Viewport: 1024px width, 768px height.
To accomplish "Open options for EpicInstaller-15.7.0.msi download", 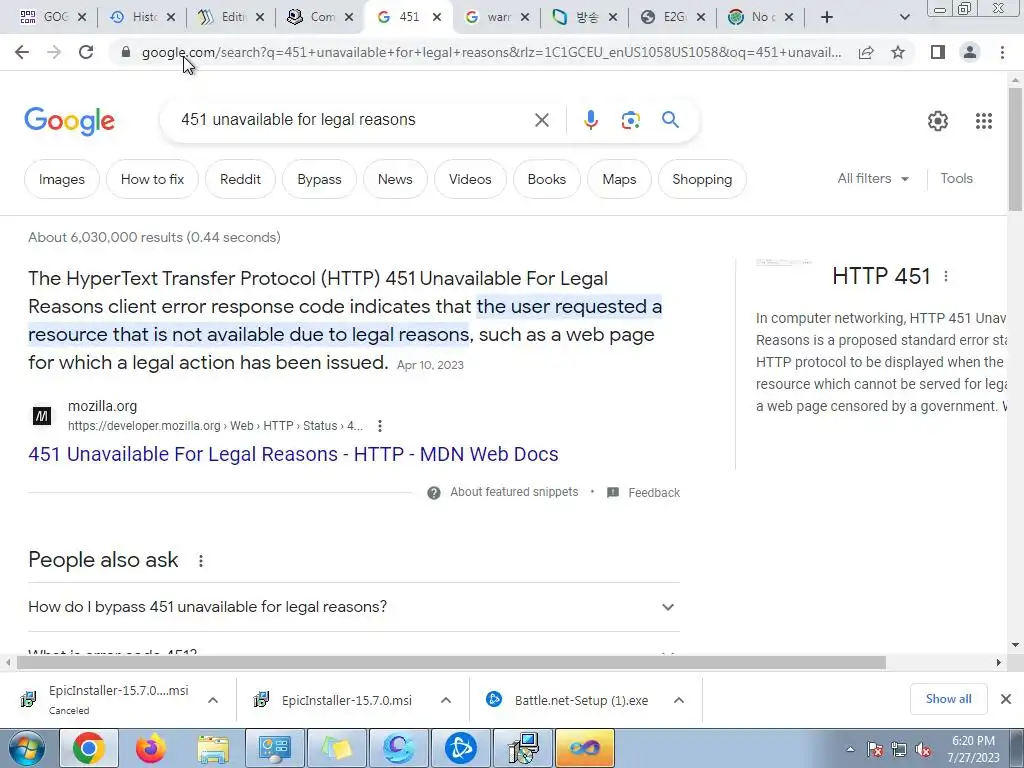I will tap(446, 700).
